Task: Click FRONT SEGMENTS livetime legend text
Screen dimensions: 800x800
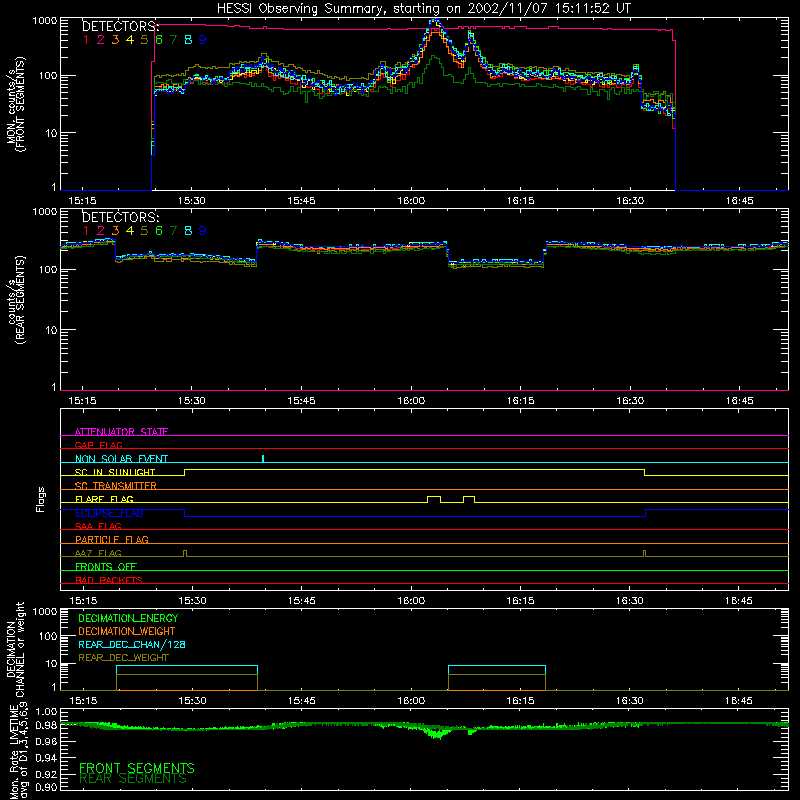Action: click(x=137, y=768)
